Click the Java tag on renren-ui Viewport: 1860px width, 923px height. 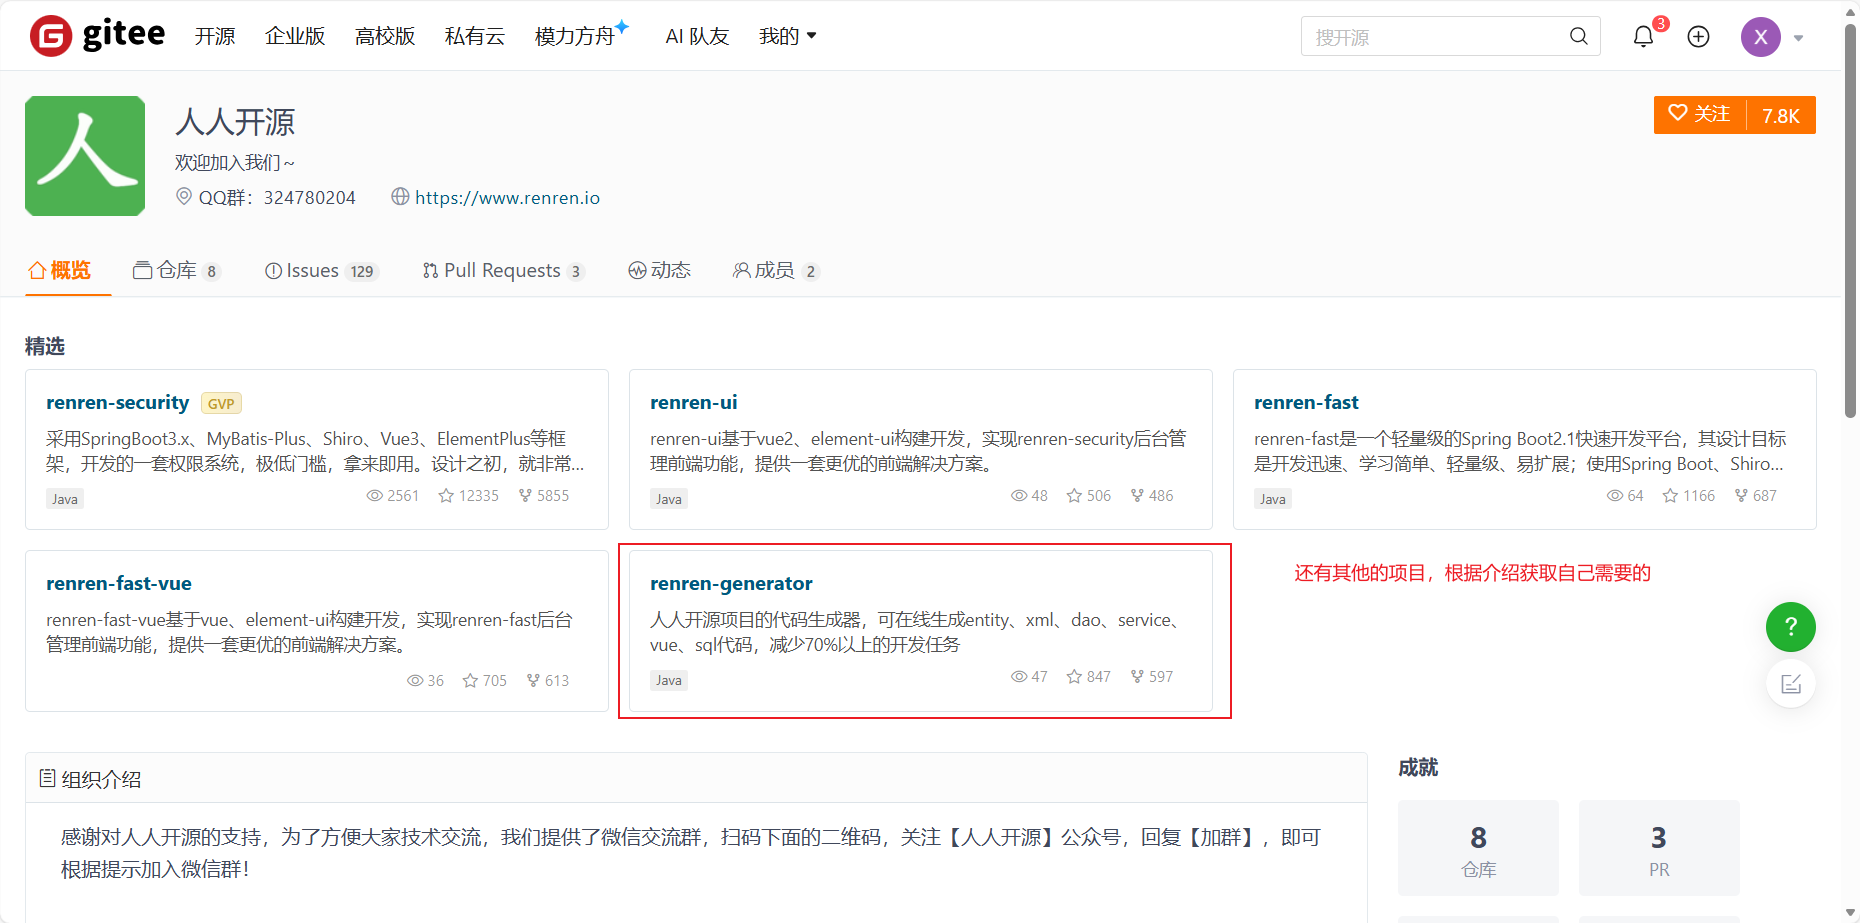click(669, 499)
